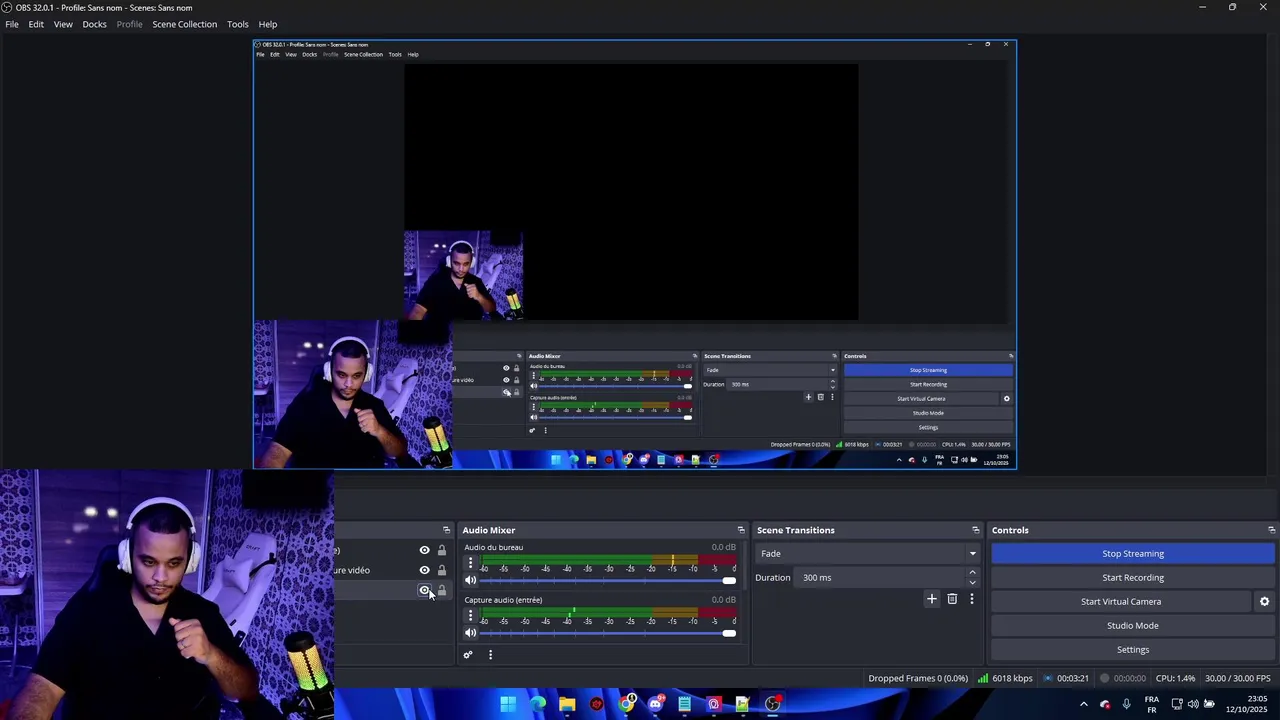Click the 'FRA FR' input language indicator

pyautogui.click(x=1151, y=704)
